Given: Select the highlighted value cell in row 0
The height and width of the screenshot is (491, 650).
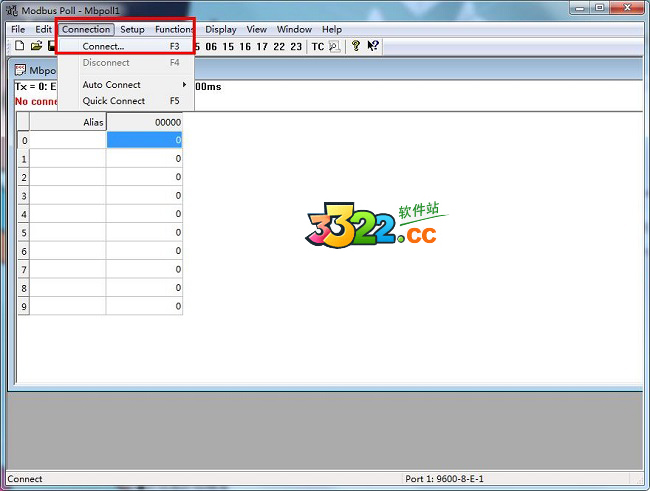Looking at the screenshot, I should pyautogui.click(x=144, y=140).
